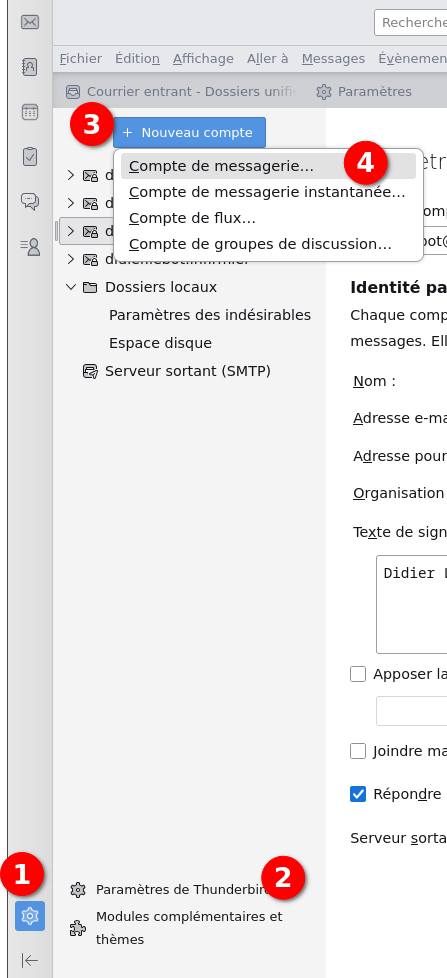
Task: Select Serveur sortant (SMTP) item
Action: pyautogui.click(x=188, y=372)
